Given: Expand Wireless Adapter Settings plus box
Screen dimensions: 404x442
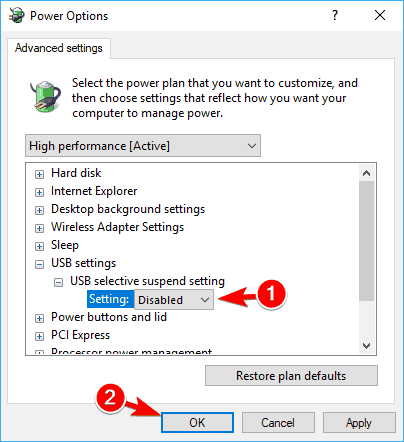Looking at the screenshot, I should tap(39, 228).
